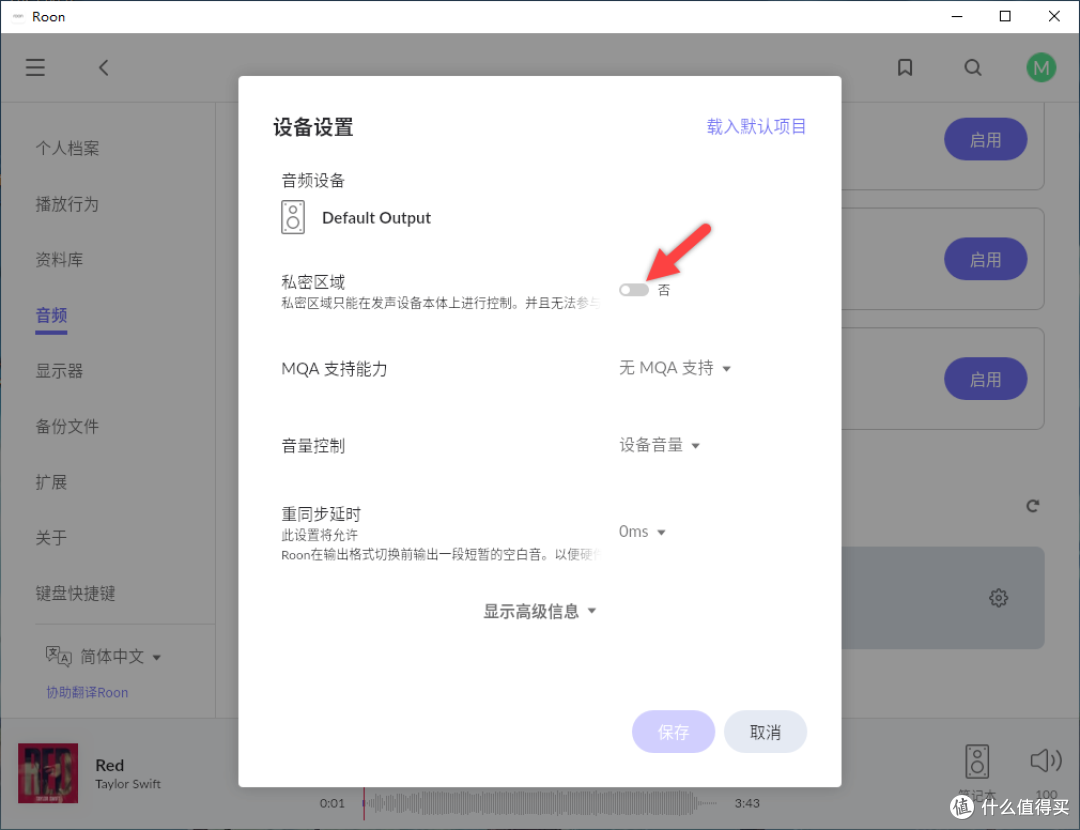
Task: Open the profile avatar menu
Action: click(1041, 67)
